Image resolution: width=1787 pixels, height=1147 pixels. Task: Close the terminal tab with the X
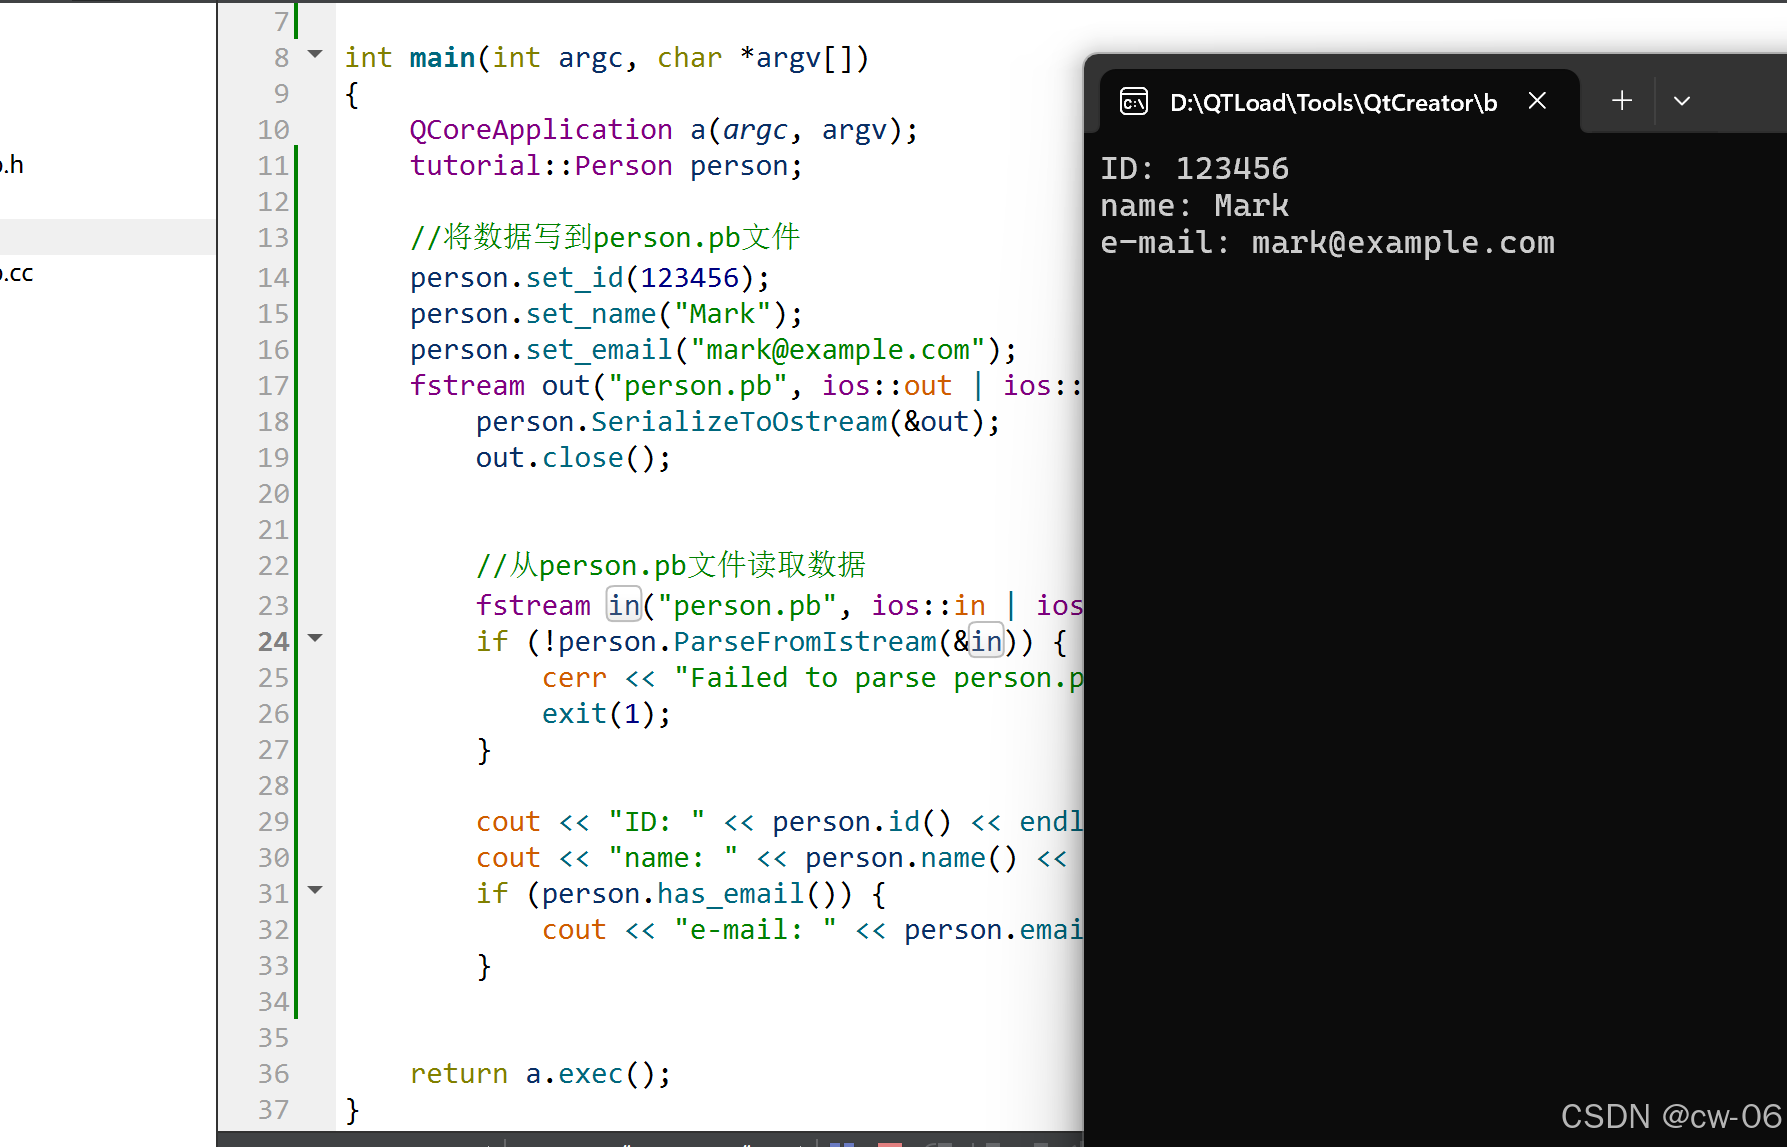coord(1537,101)
